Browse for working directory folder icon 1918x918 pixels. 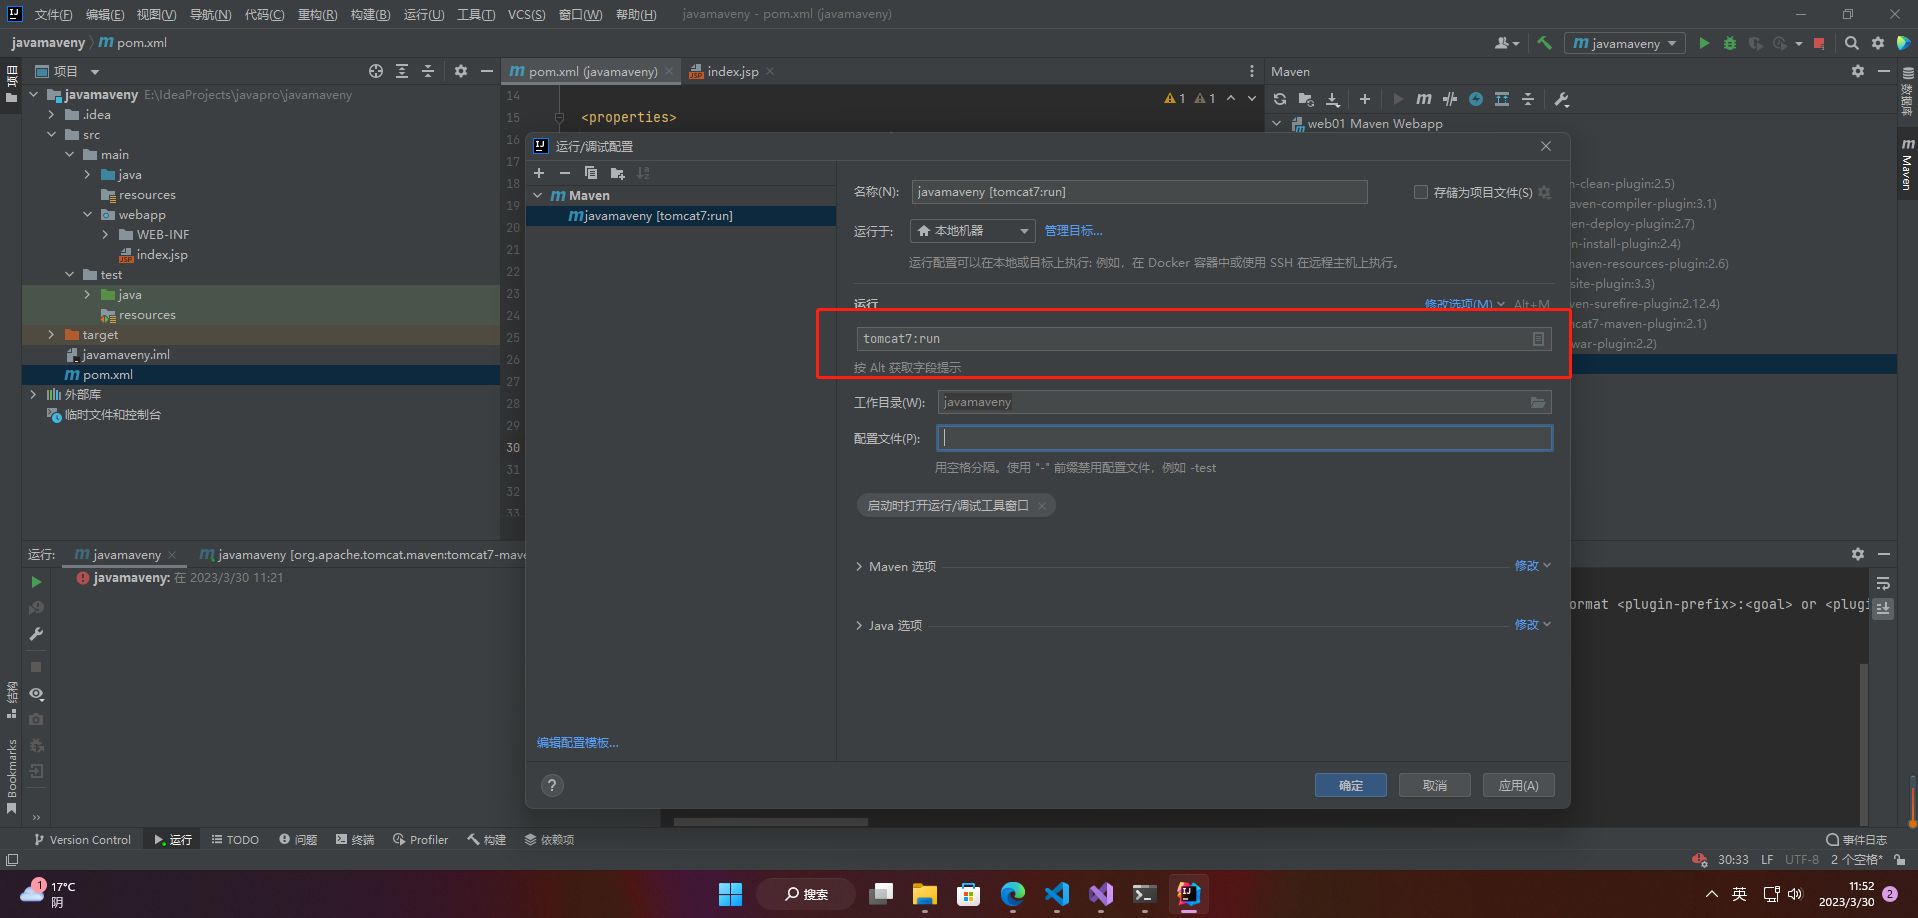point(1538,402)
